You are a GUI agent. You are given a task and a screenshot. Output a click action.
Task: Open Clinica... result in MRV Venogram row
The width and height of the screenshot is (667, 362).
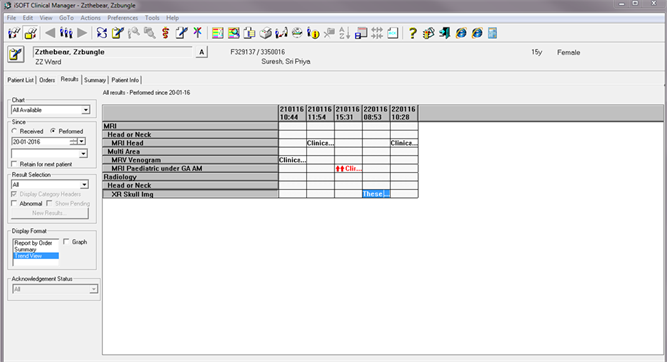pyautogui.click(x=292, y=160)
